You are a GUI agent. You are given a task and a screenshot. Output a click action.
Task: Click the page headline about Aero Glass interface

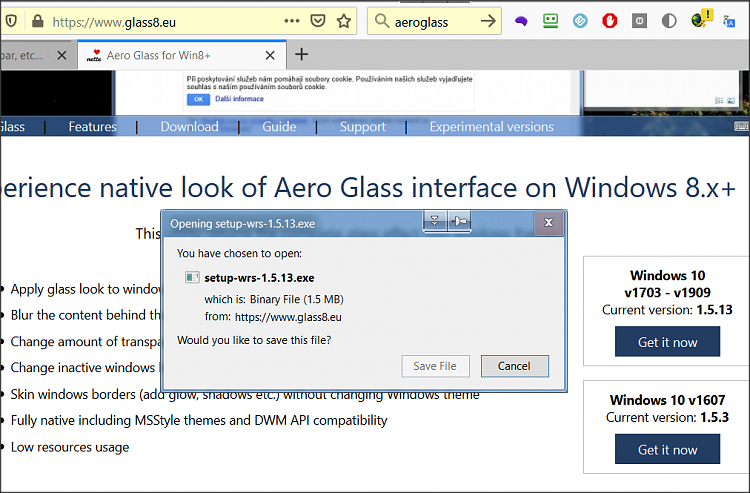tap(368, 187)
